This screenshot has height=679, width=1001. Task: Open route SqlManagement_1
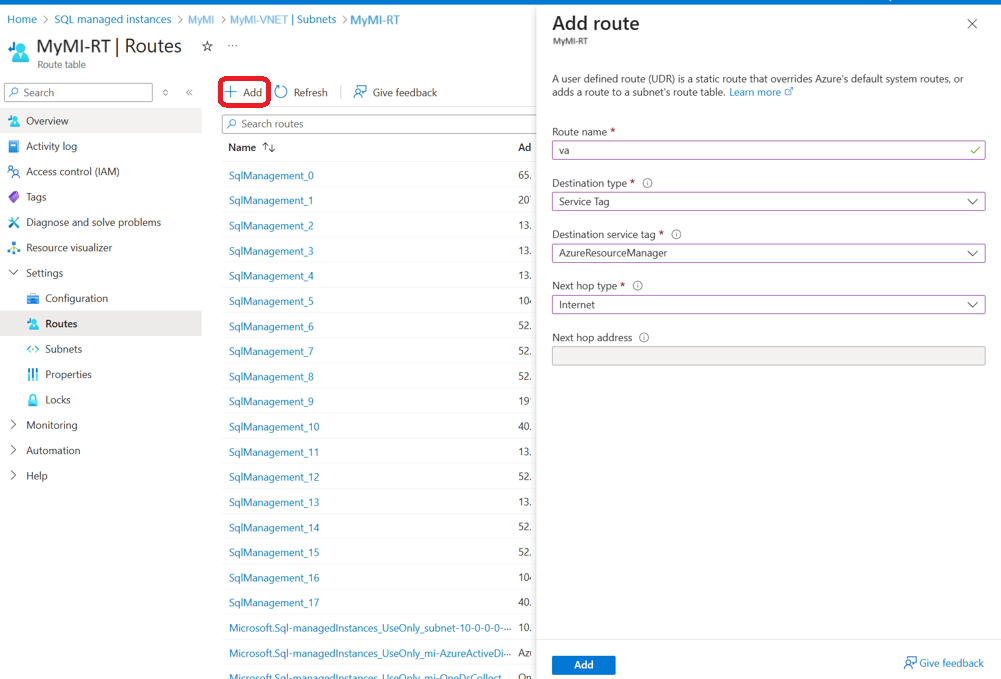tap(271, 200)
